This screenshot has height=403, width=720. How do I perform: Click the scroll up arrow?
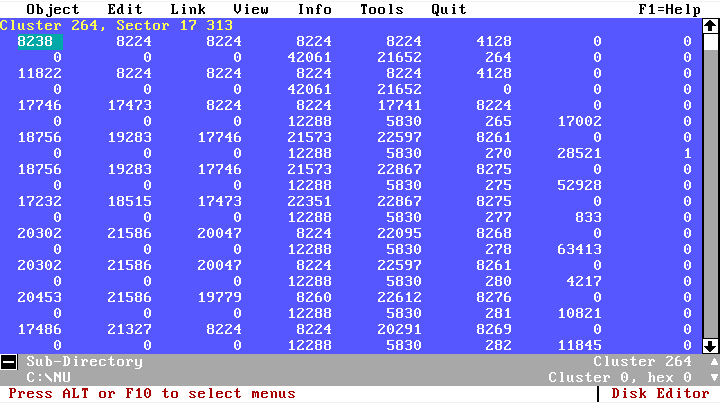tap(710, 26)
